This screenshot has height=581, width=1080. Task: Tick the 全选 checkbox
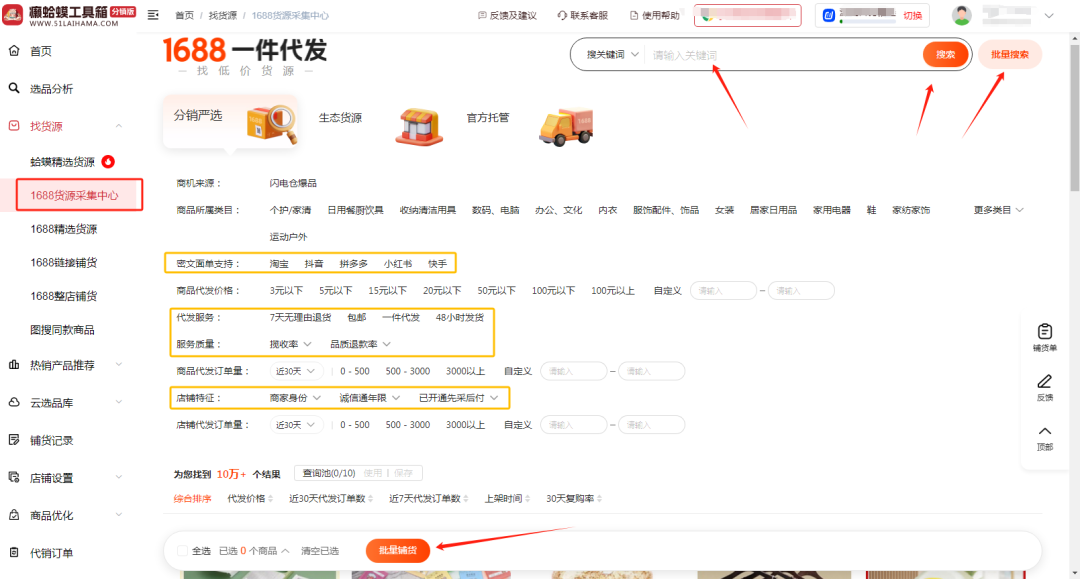(182, 551)
